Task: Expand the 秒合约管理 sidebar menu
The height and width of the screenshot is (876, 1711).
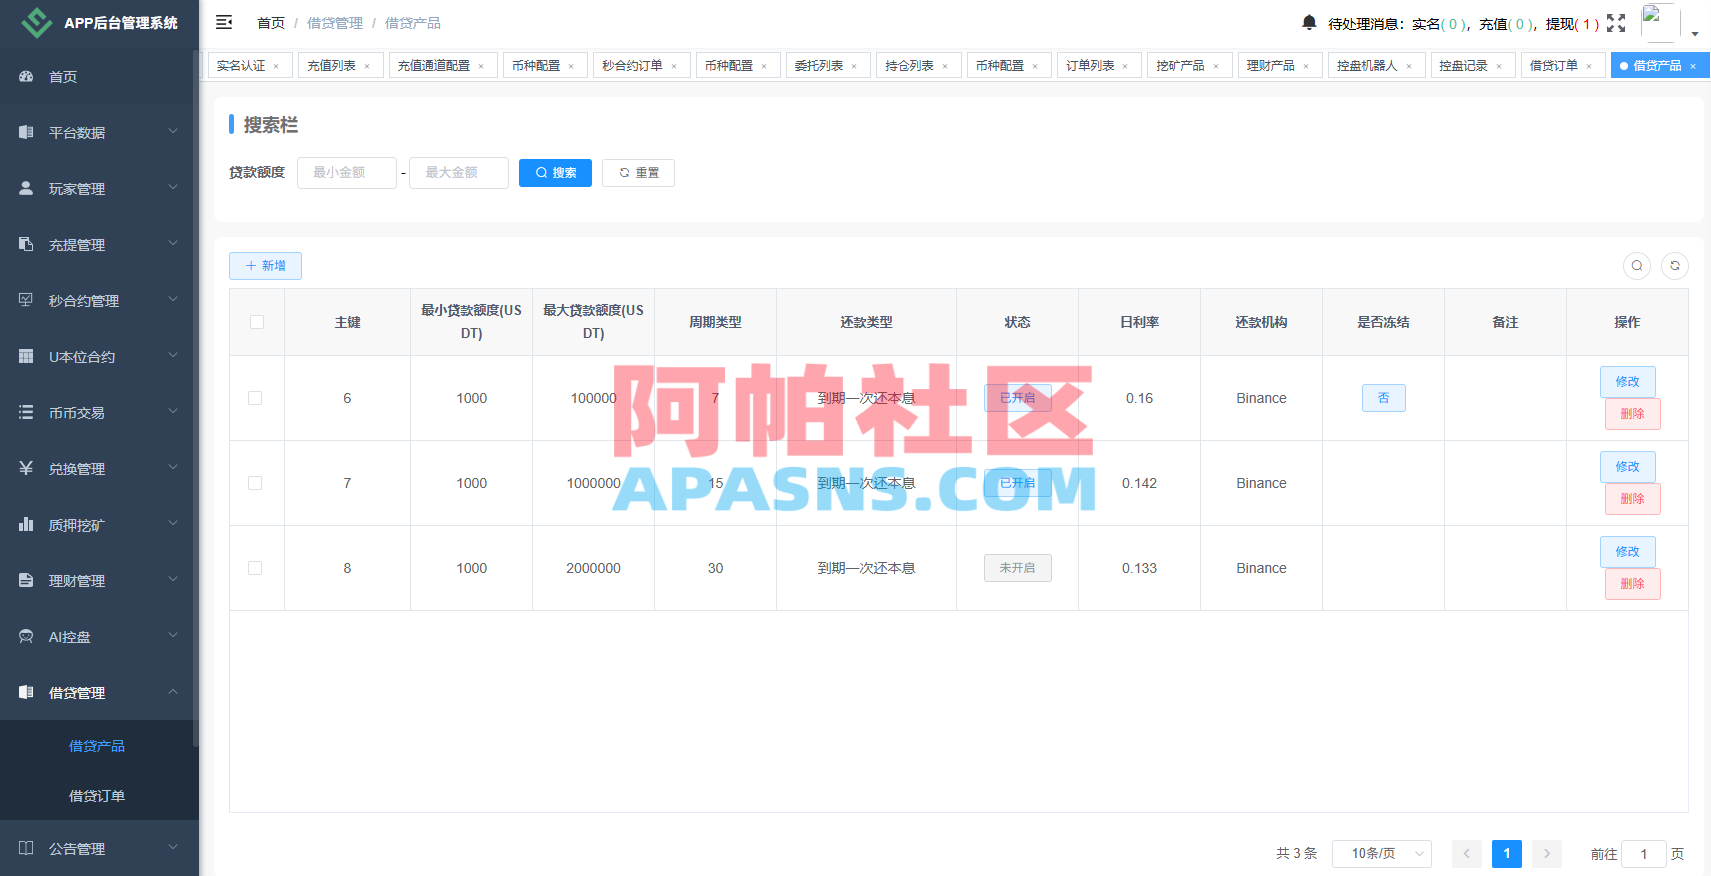Action: click(99, 300)
